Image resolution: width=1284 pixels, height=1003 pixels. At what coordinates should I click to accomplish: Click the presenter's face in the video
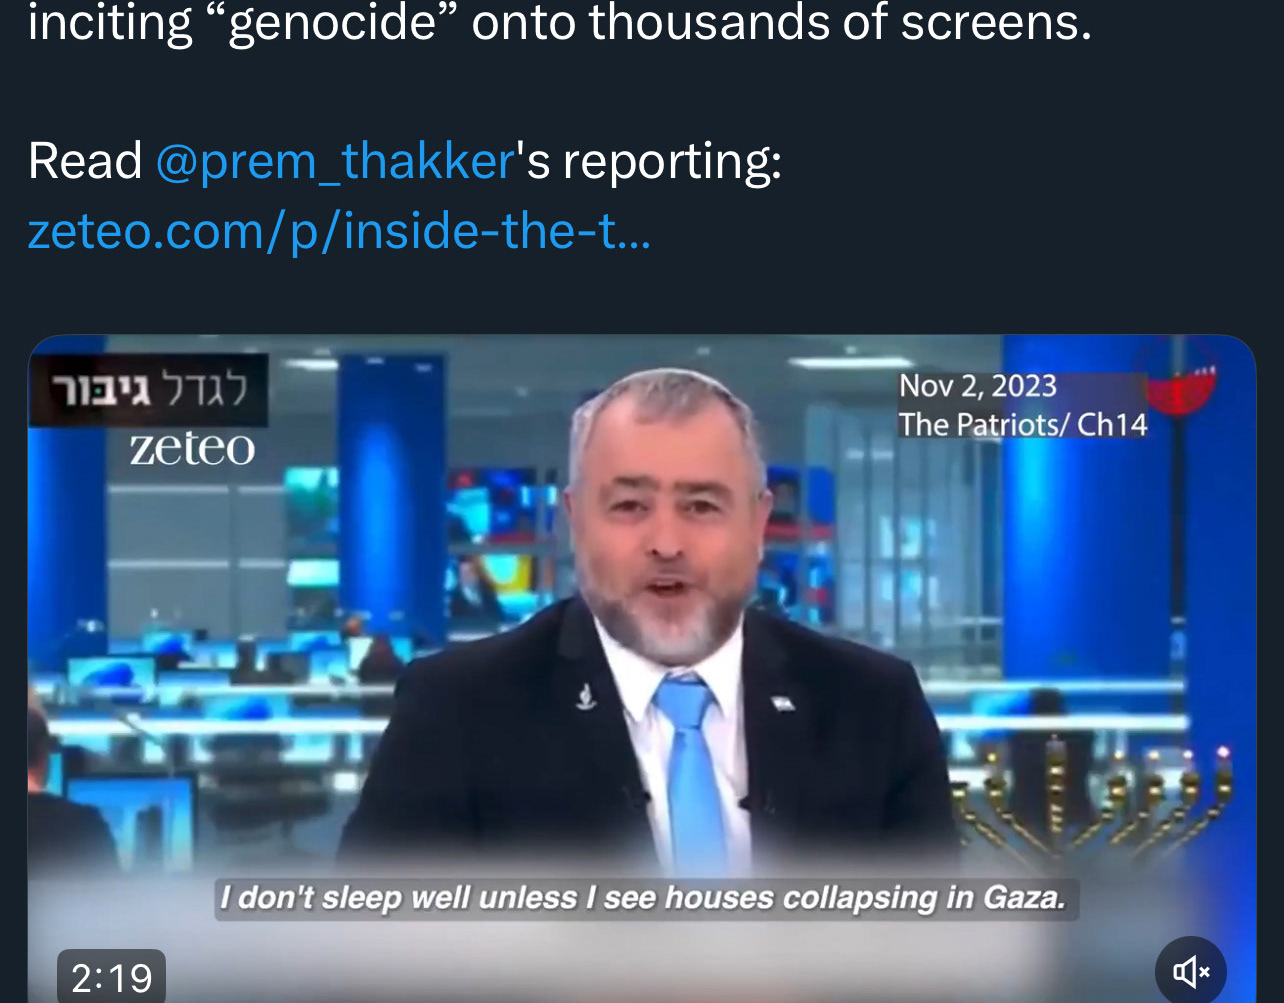(668, 520)
